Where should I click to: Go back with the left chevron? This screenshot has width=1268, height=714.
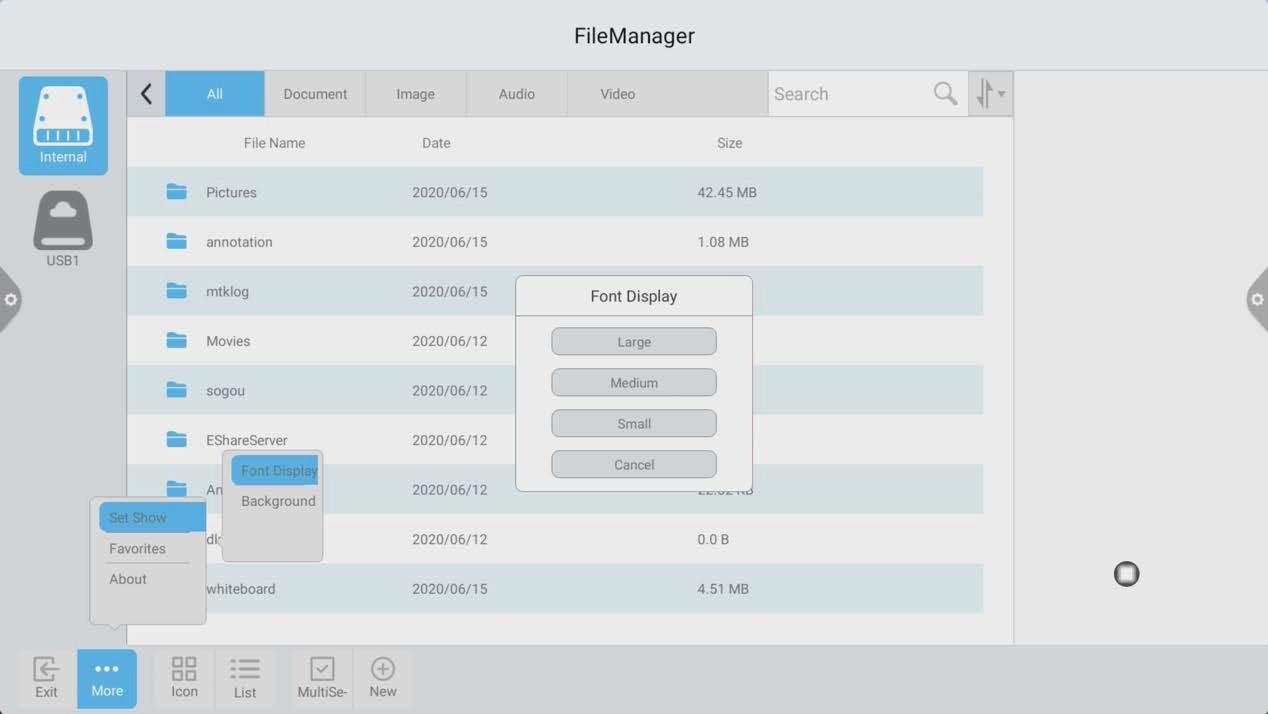coord(146,94)
